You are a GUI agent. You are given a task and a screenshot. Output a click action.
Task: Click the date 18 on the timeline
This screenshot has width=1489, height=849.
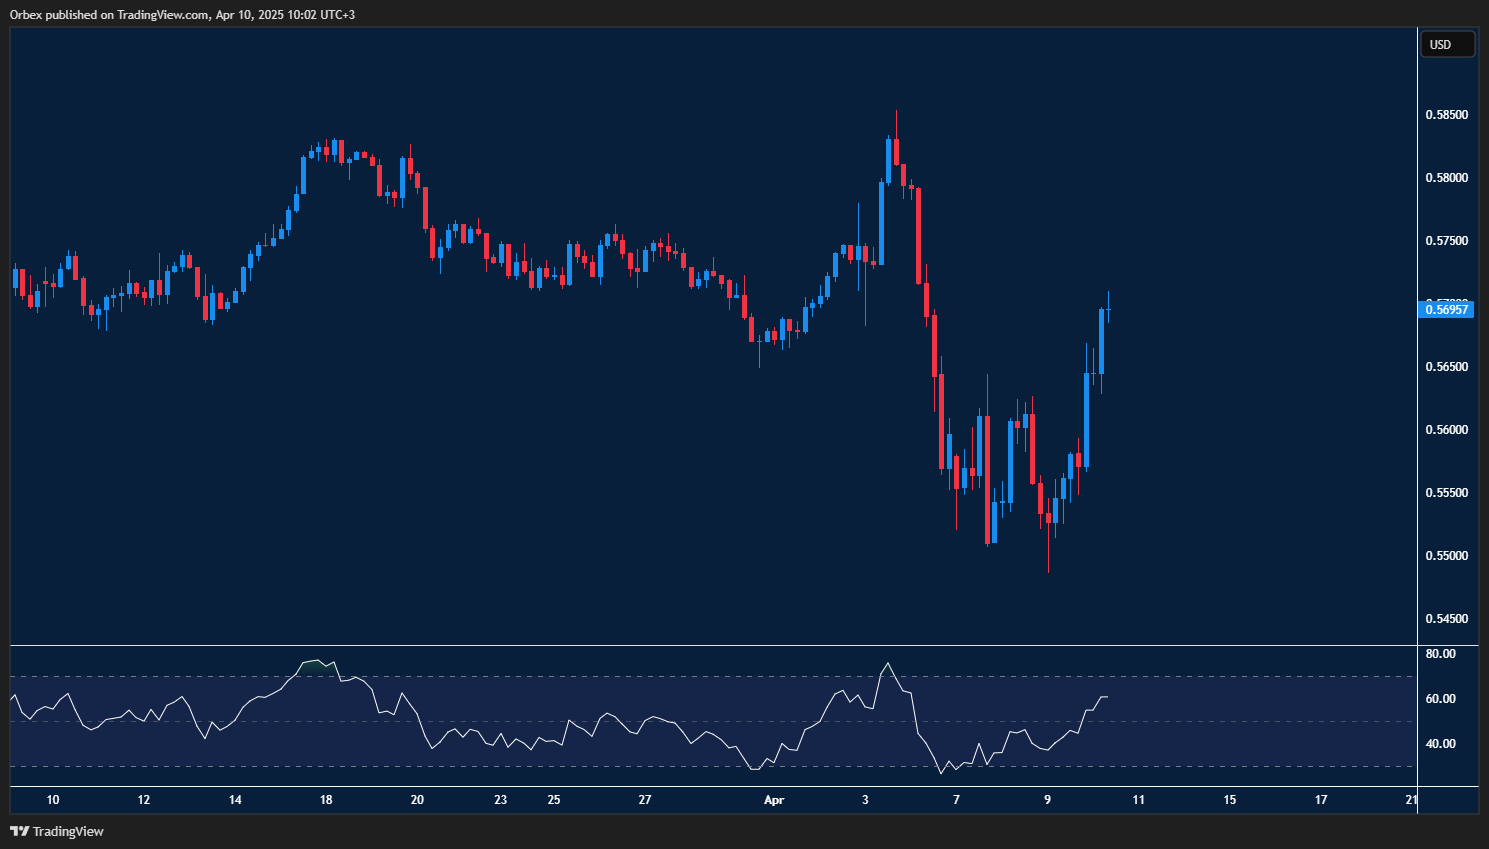(326, 800)
